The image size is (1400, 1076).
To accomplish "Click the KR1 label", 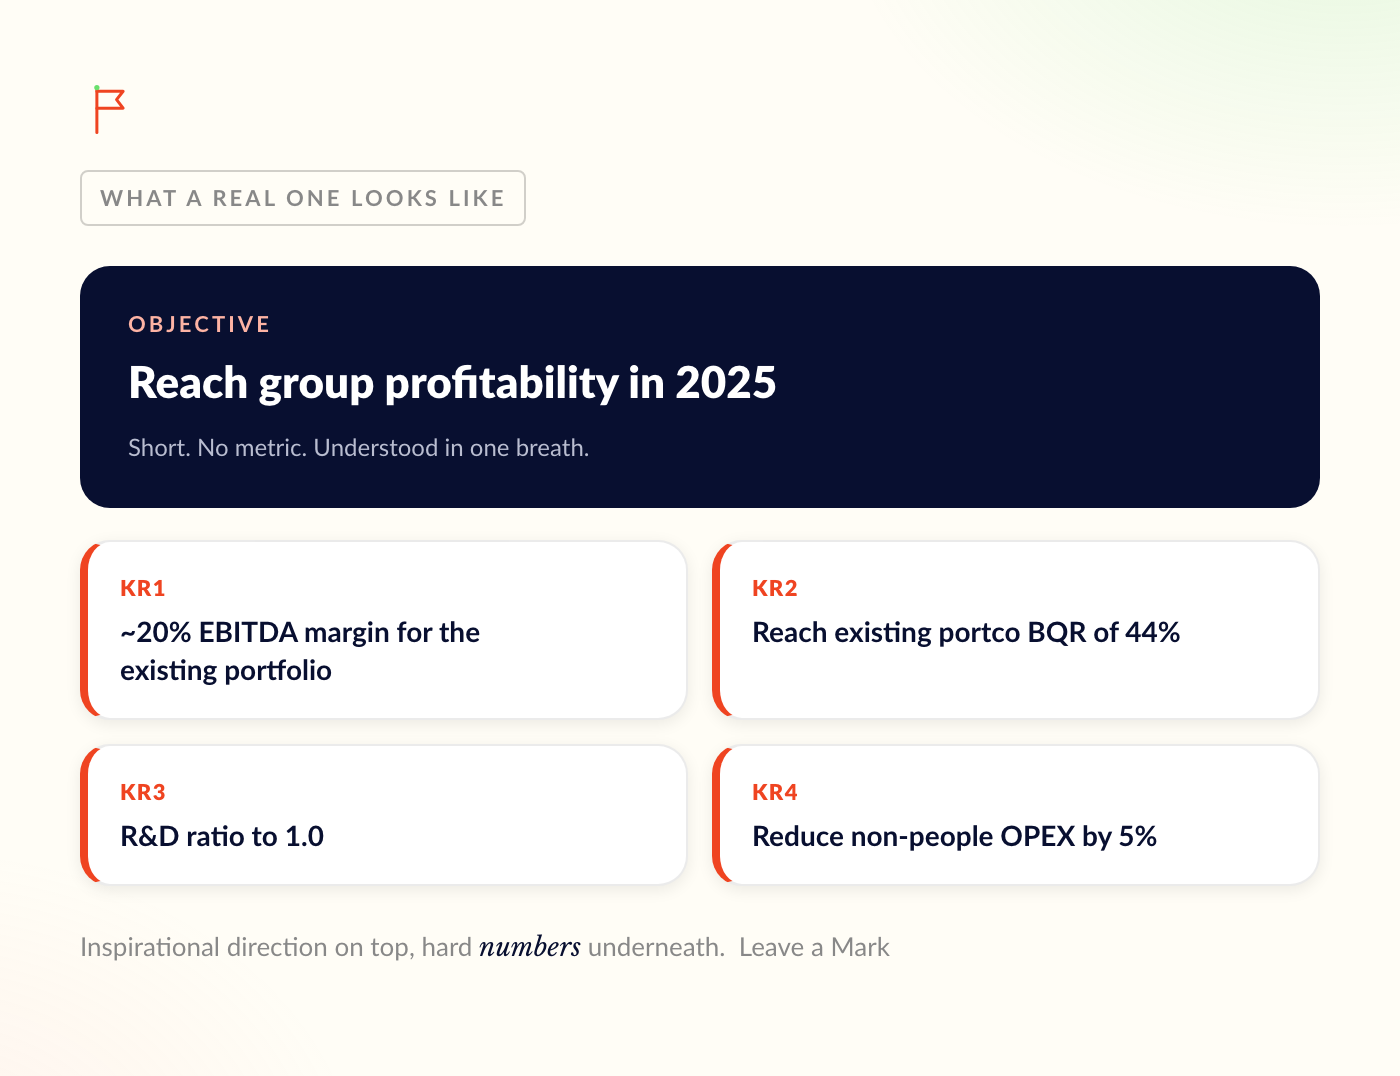I will [x=142, y=588].
